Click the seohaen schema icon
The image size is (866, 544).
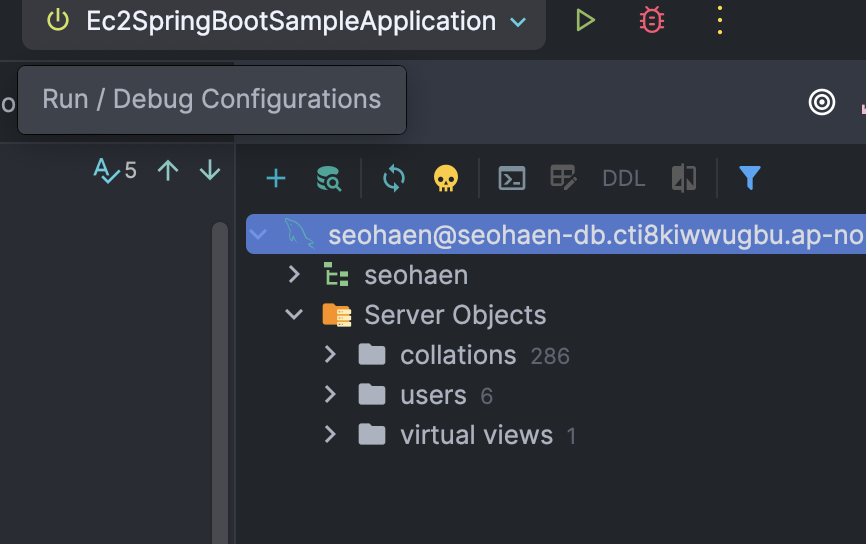click(x=336, y=274)
